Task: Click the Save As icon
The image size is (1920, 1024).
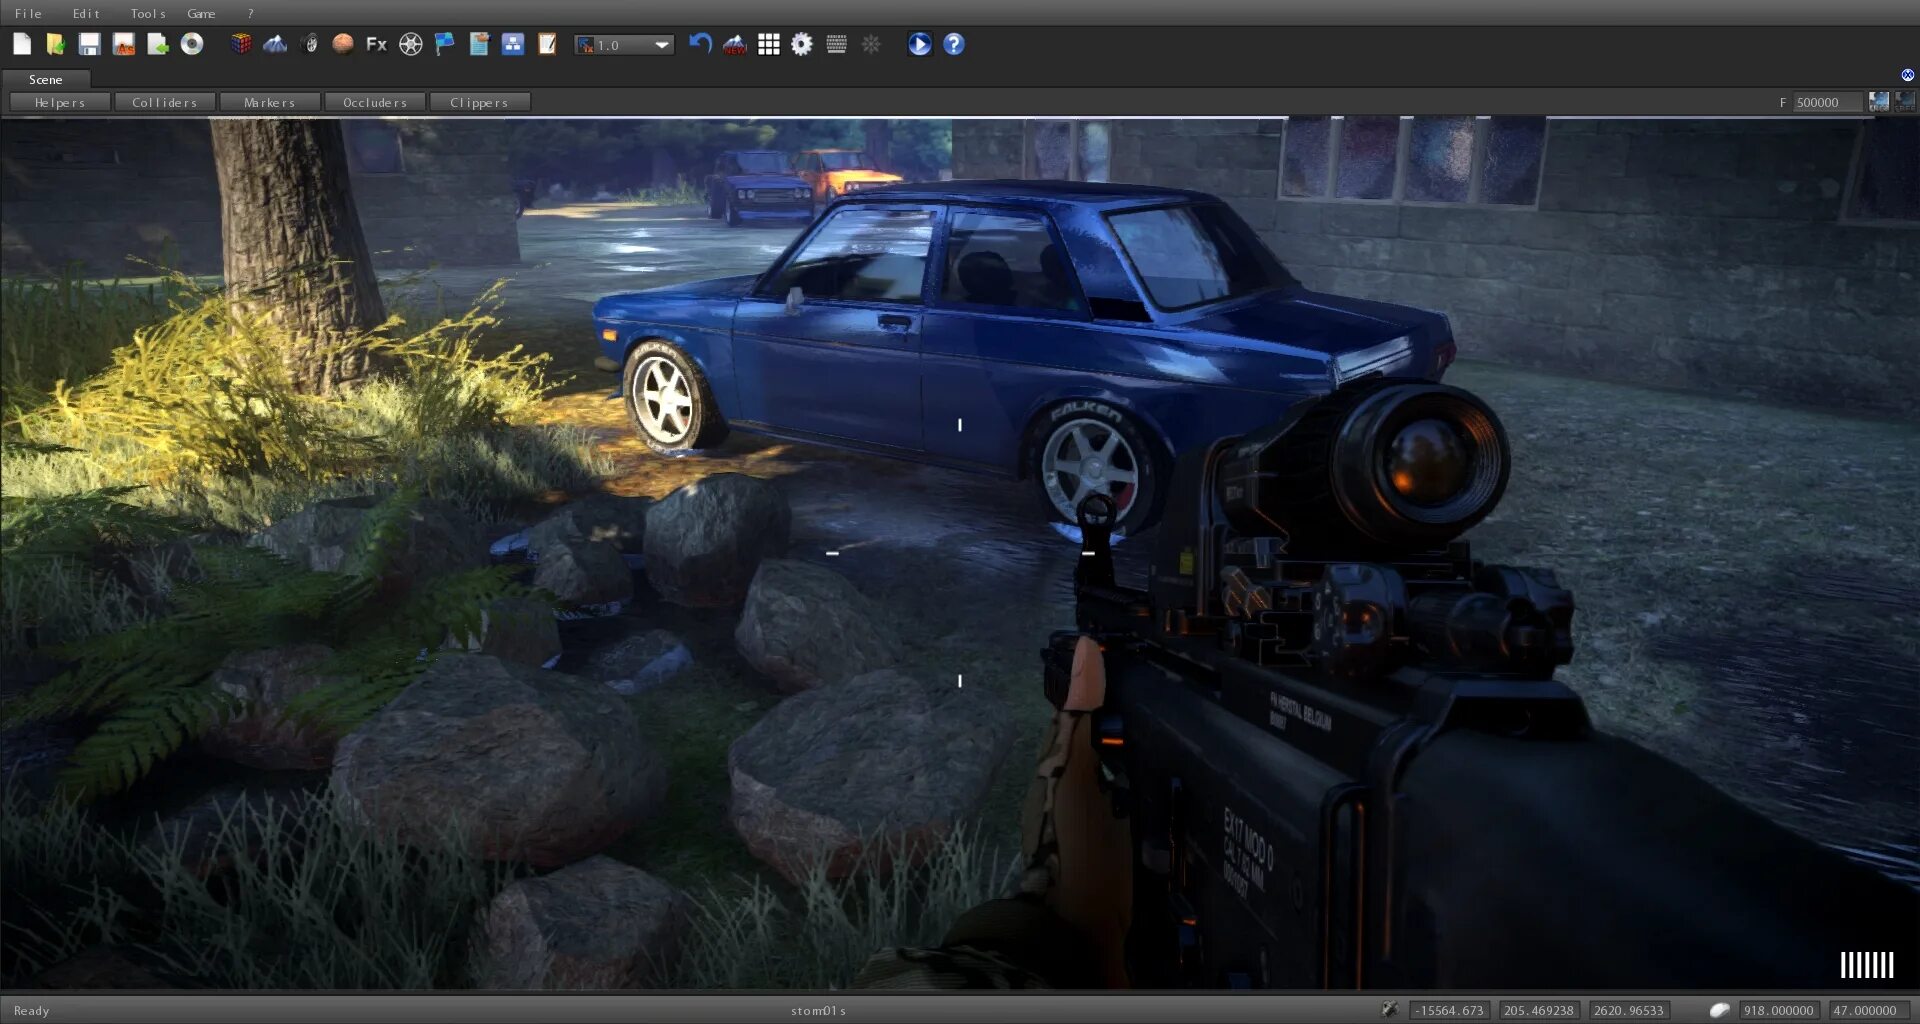Action: point(124,44)
